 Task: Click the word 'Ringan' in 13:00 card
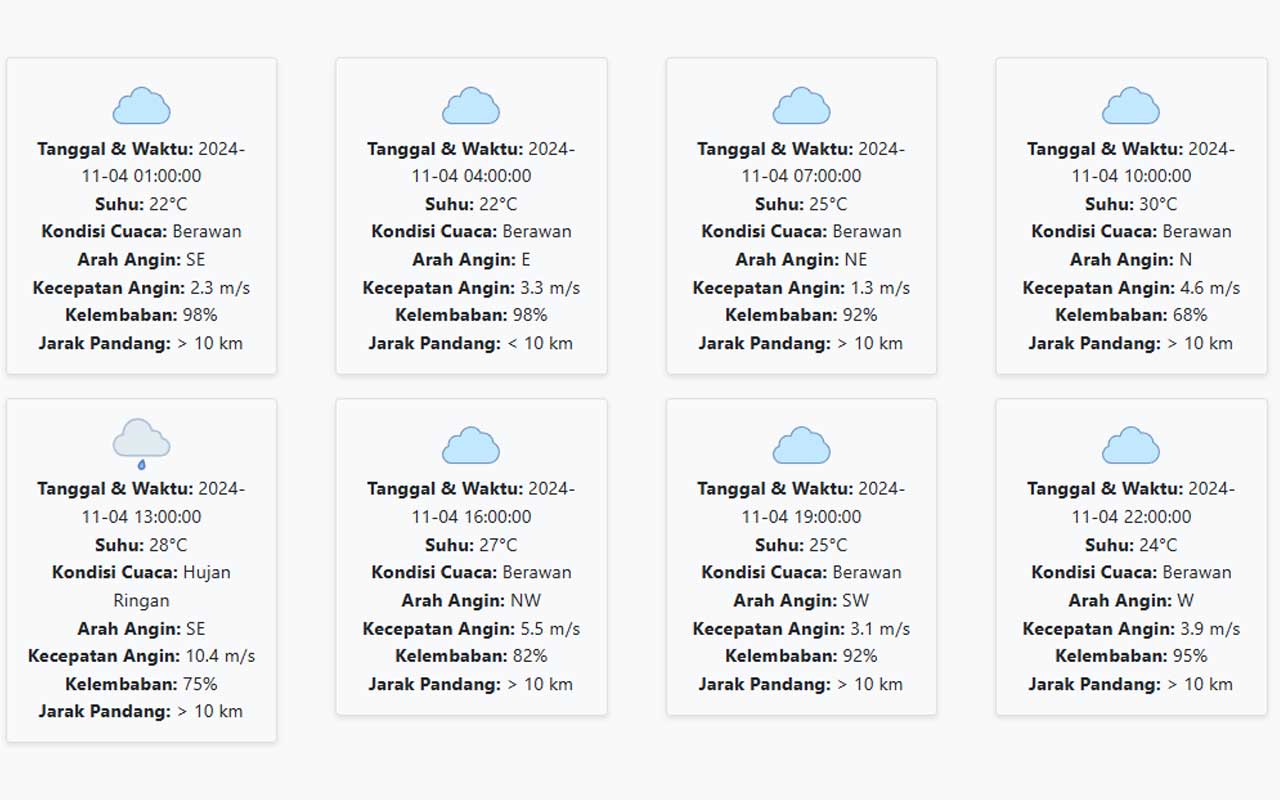pyautogui.click(x=141, y=601)
